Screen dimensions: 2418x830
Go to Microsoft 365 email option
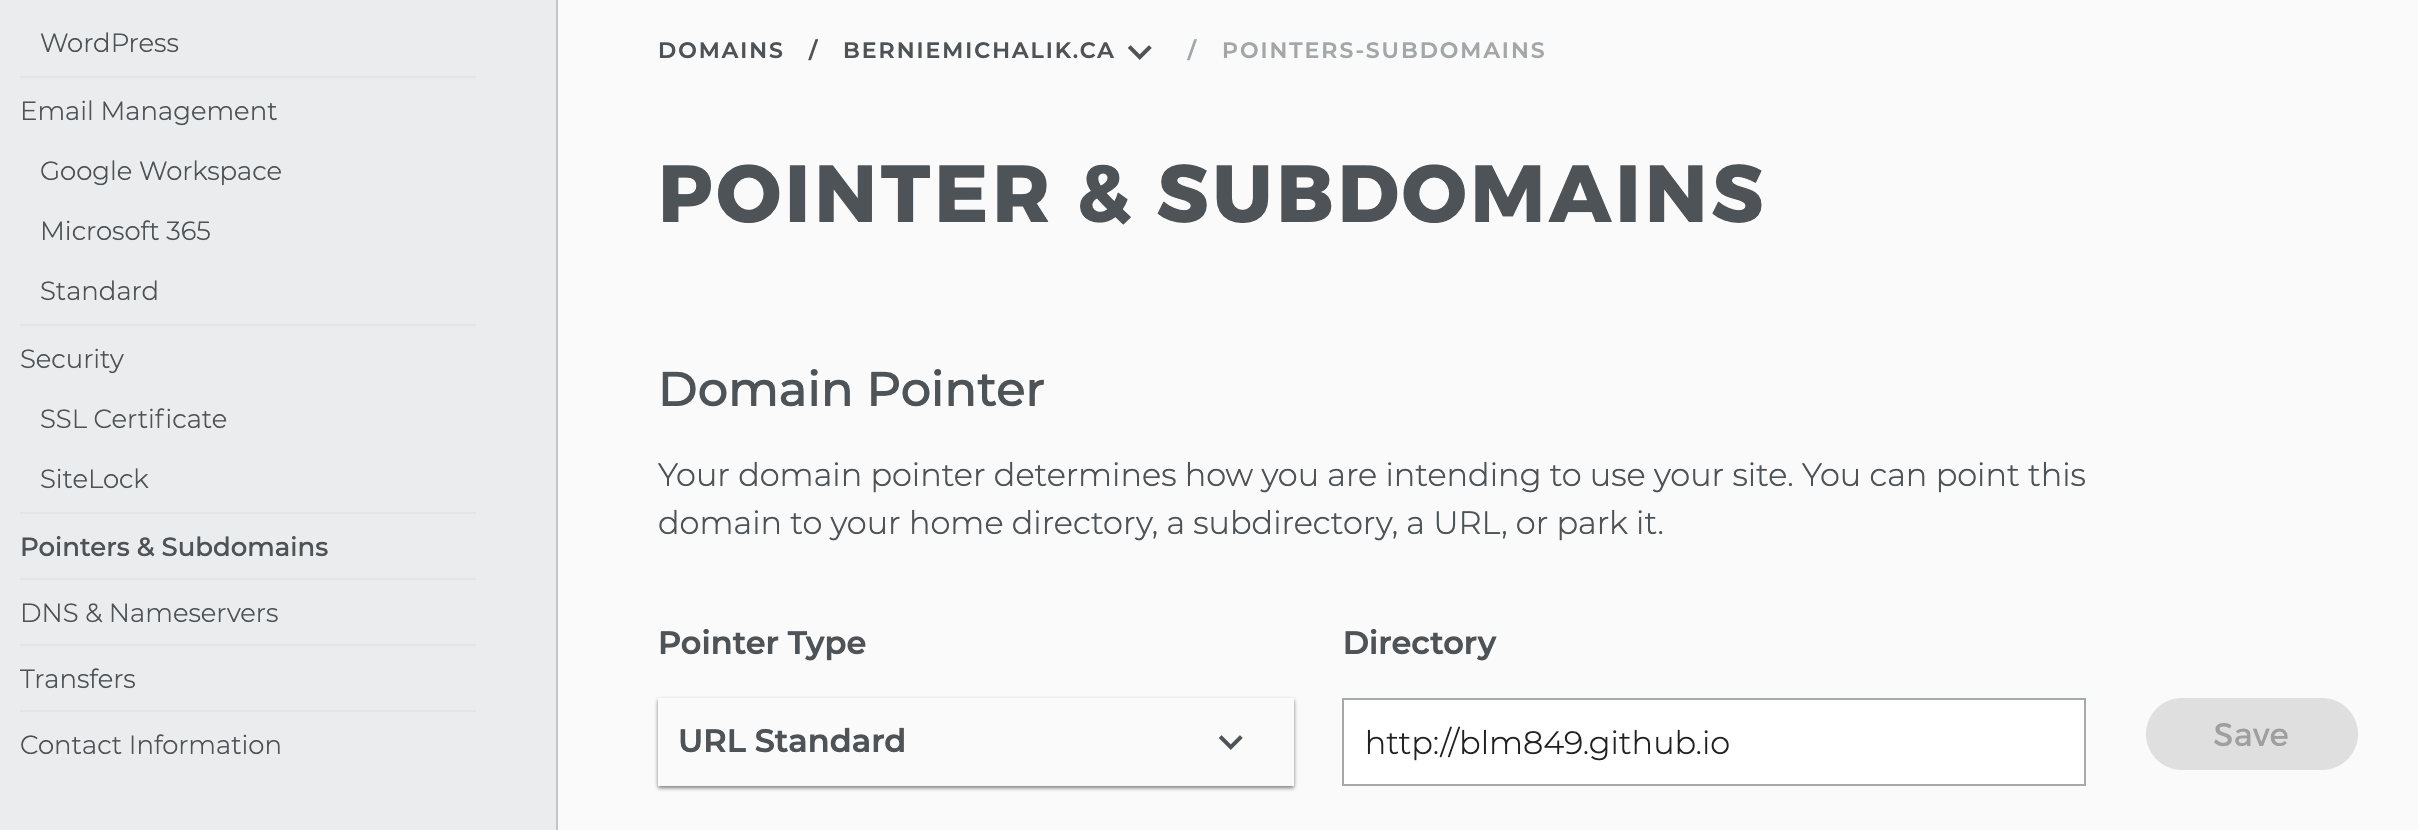point(125,231)
